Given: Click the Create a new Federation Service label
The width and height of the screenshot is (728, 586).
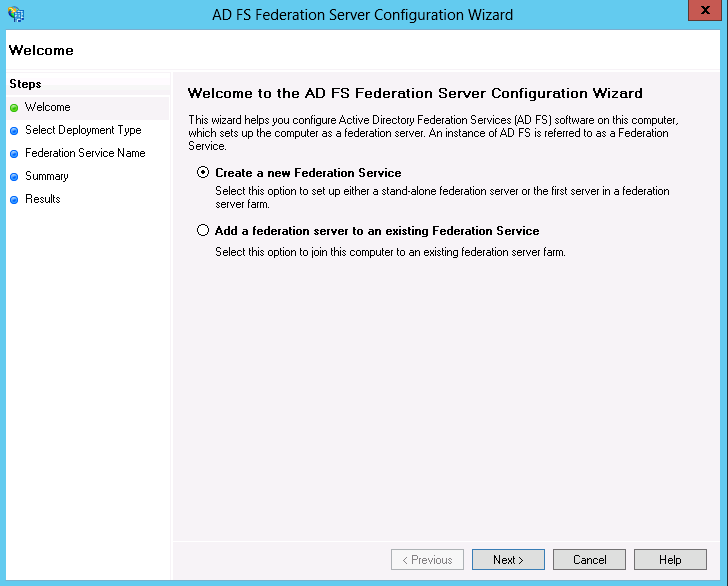Looking at the screenshot, I should [x=308, y=173].
